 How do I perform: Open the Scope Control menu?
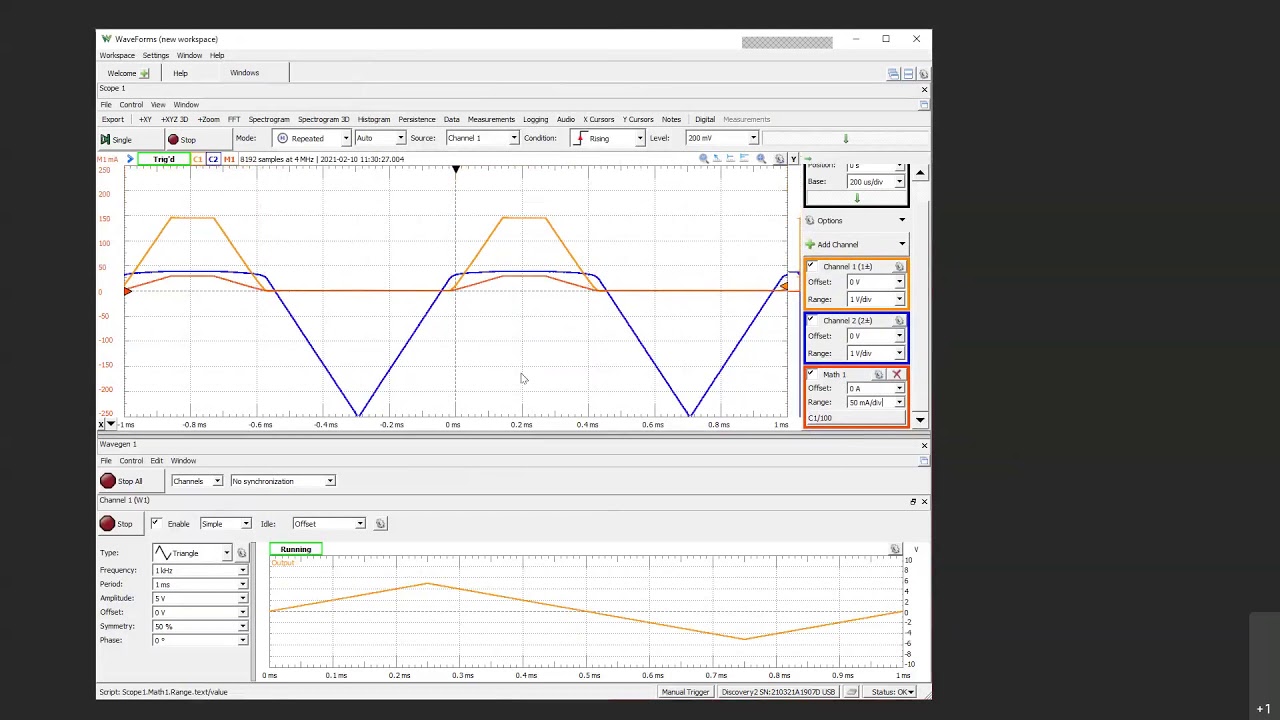click(x=131, y=105)
